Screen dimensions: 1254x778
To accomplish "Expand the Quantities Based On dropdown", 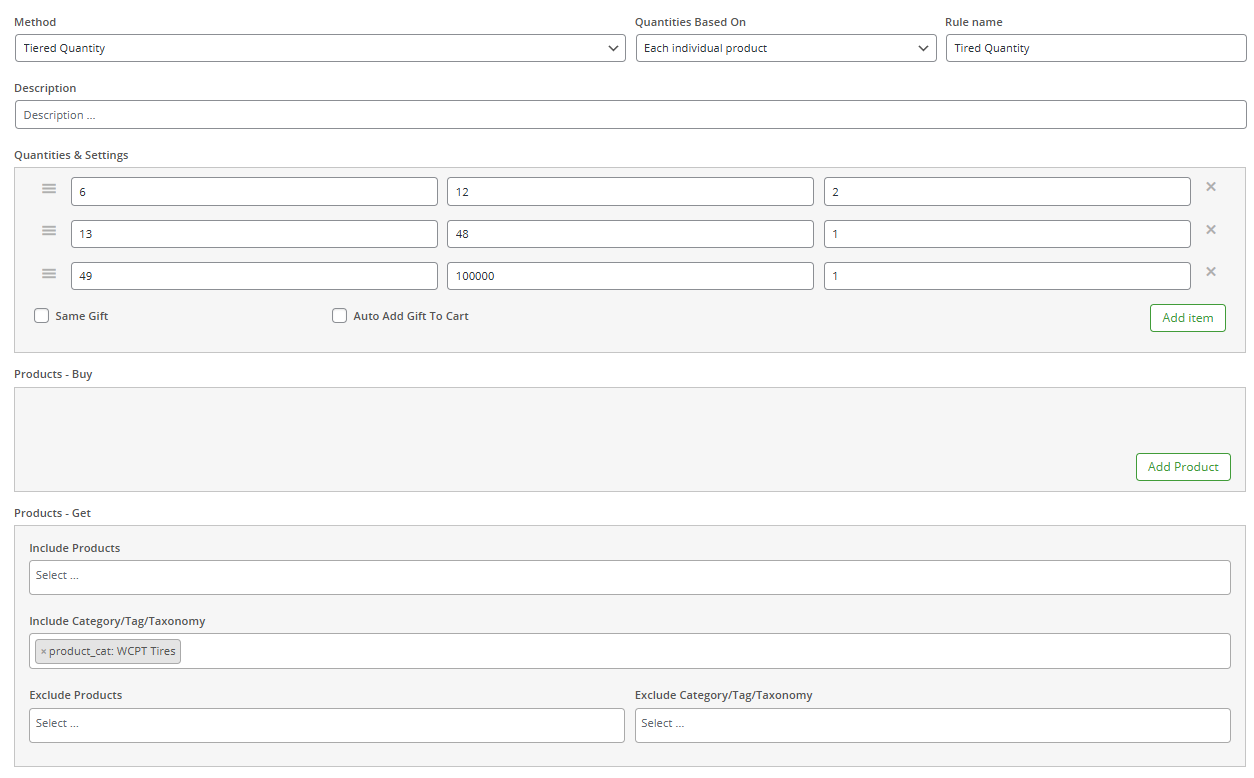I will pos(786,48).
